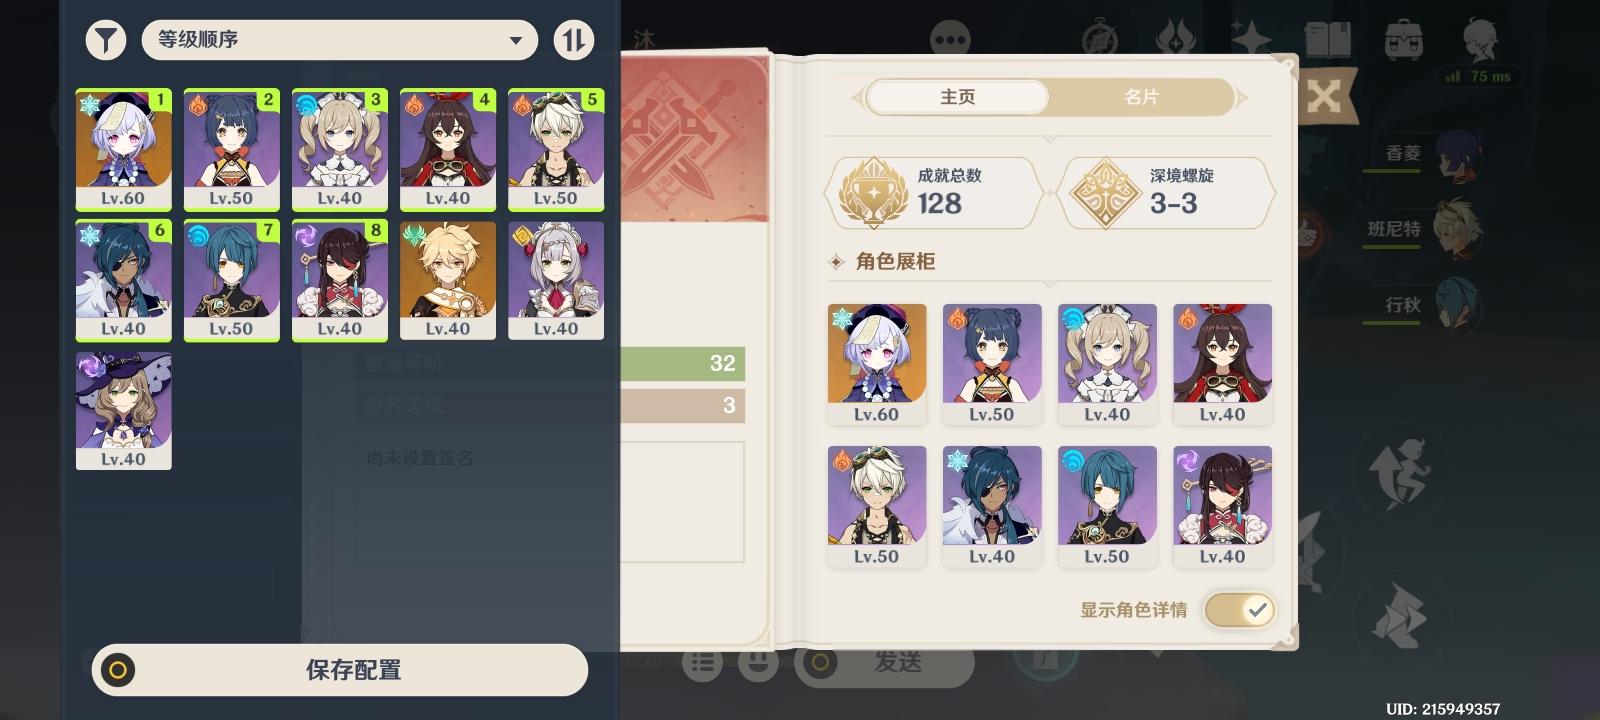1600x720 pixels.
Task: Open the 深境螺旋 3-3 badge
Action: (x=1167, y=192)
